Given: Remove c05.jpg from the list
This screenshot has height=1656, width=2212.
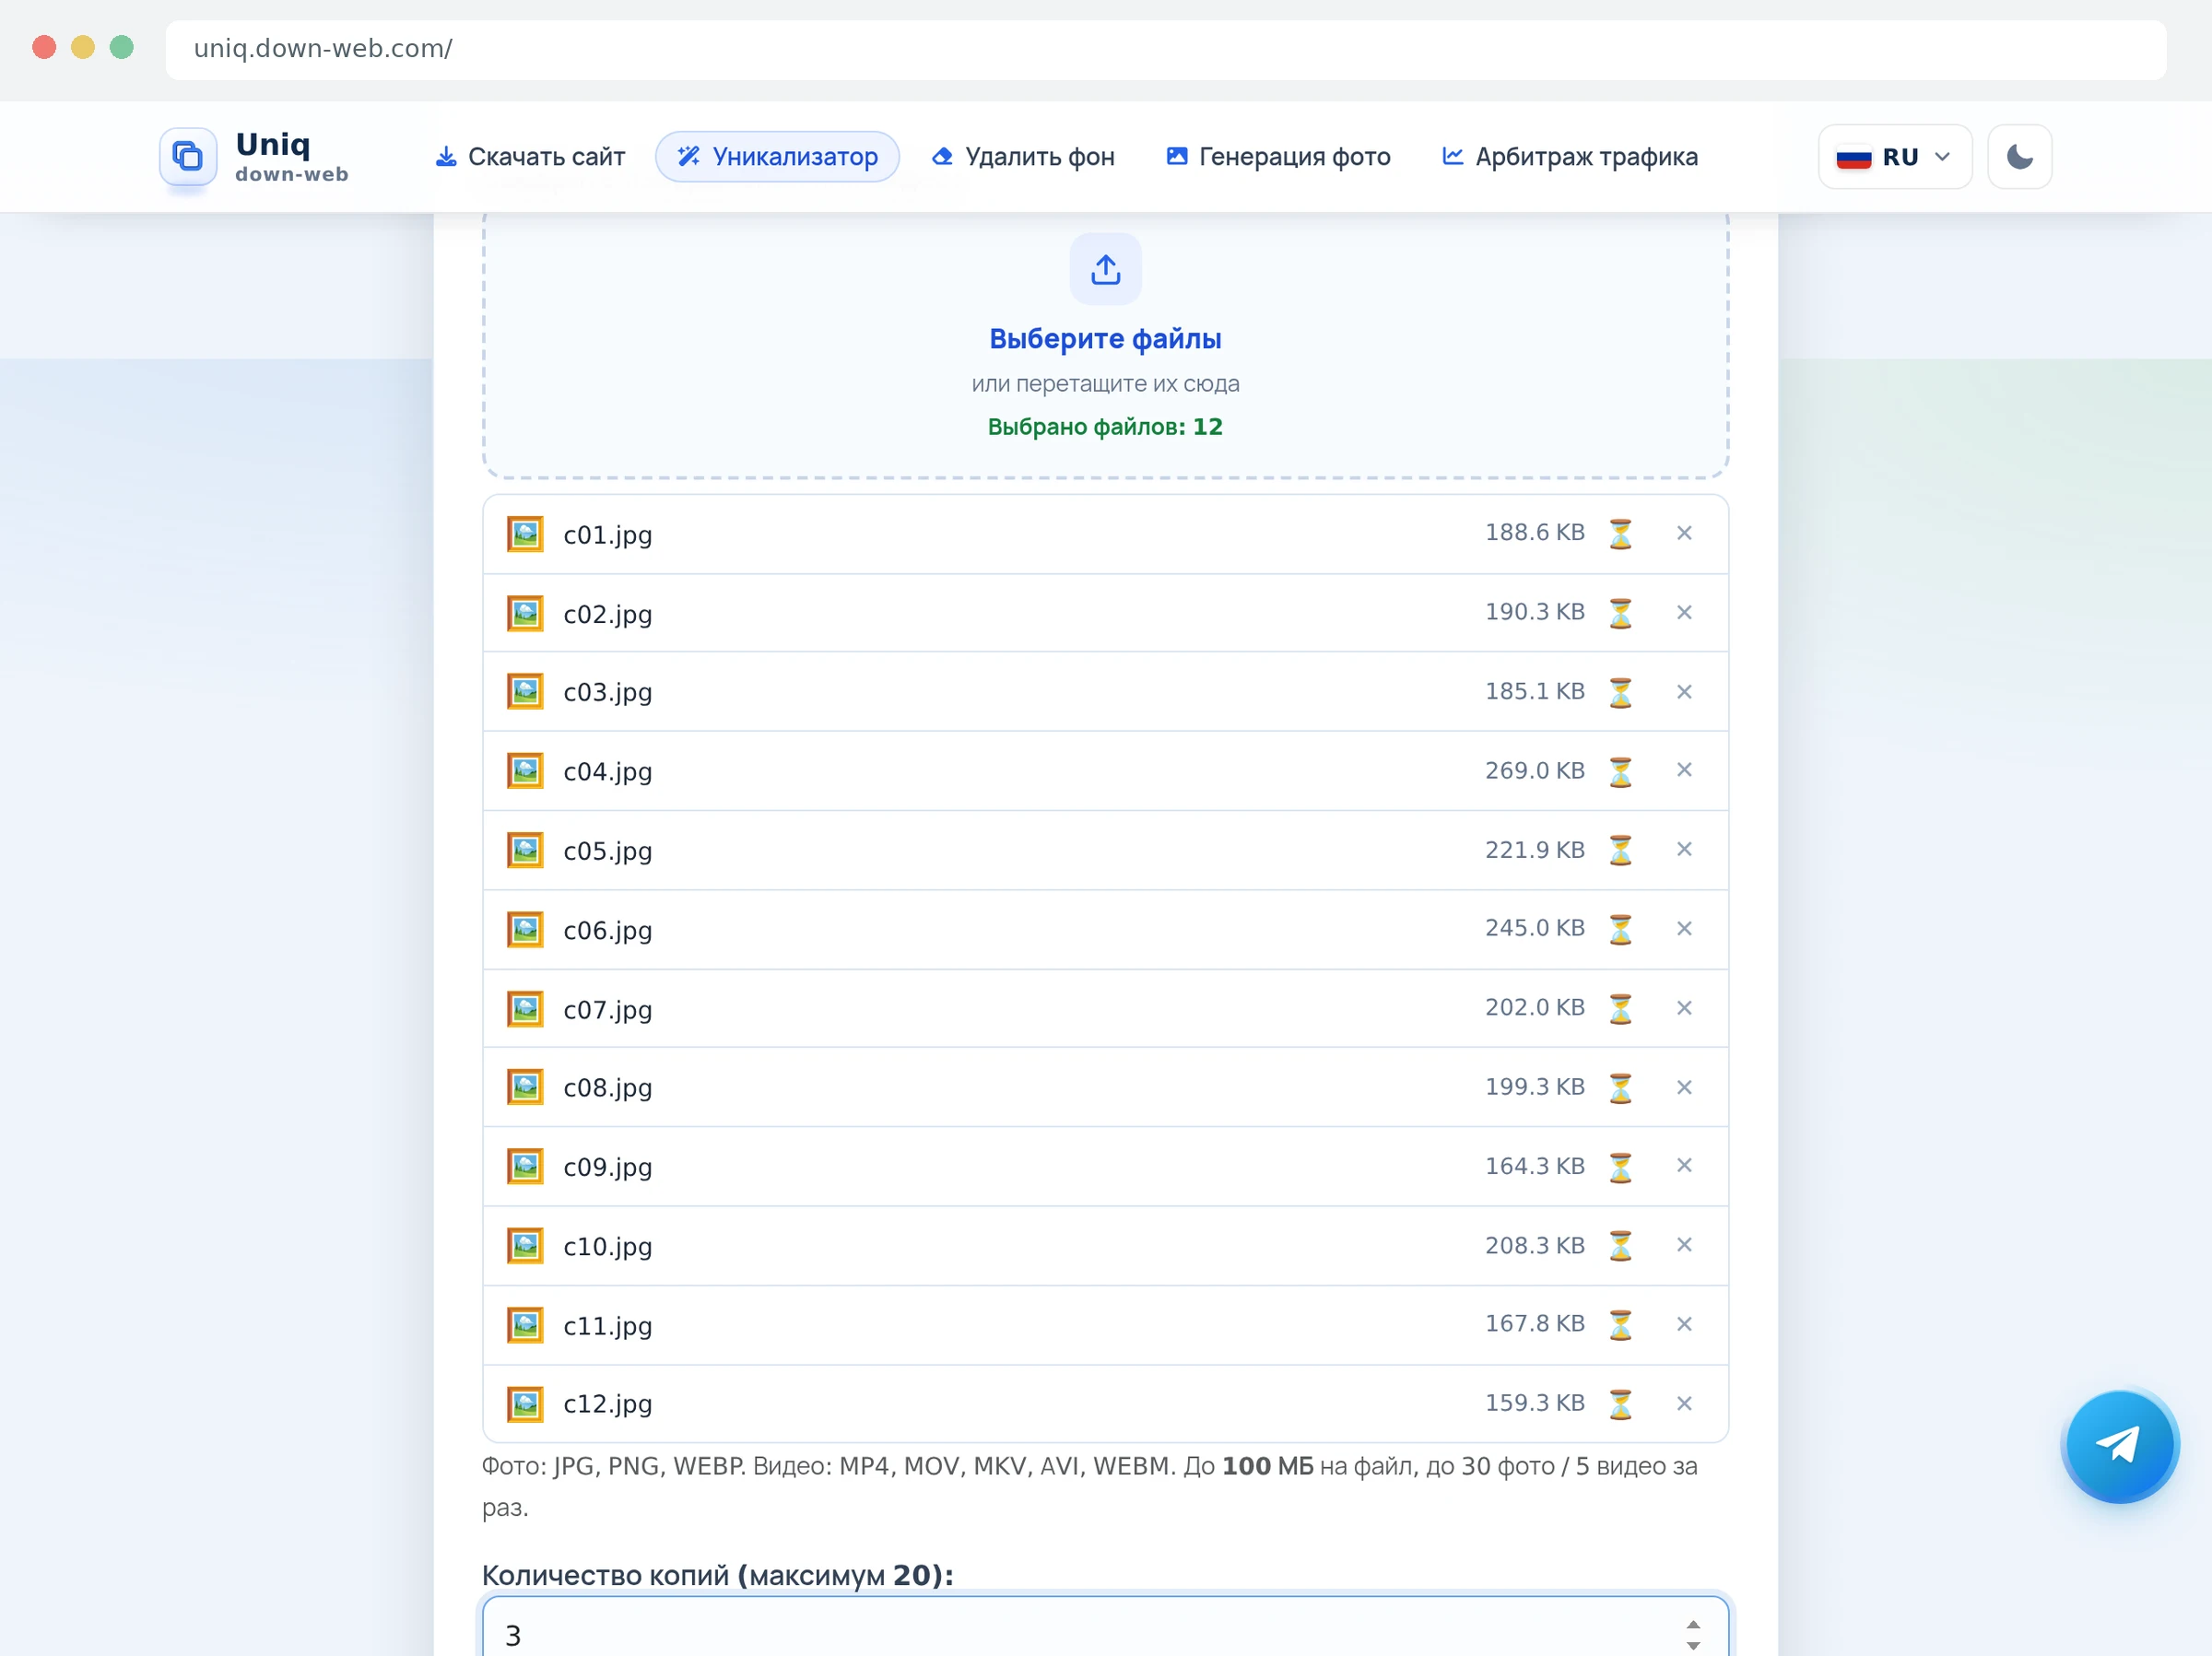Looking at the screenshot, I should (1684, 849).
